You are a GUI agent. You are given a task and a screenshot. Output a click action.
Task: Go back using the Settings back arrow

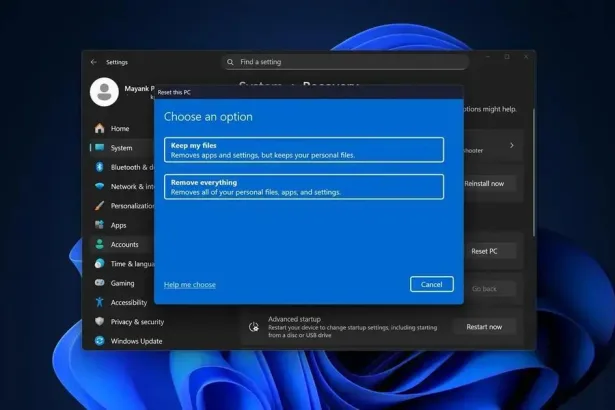click(94, 61)
